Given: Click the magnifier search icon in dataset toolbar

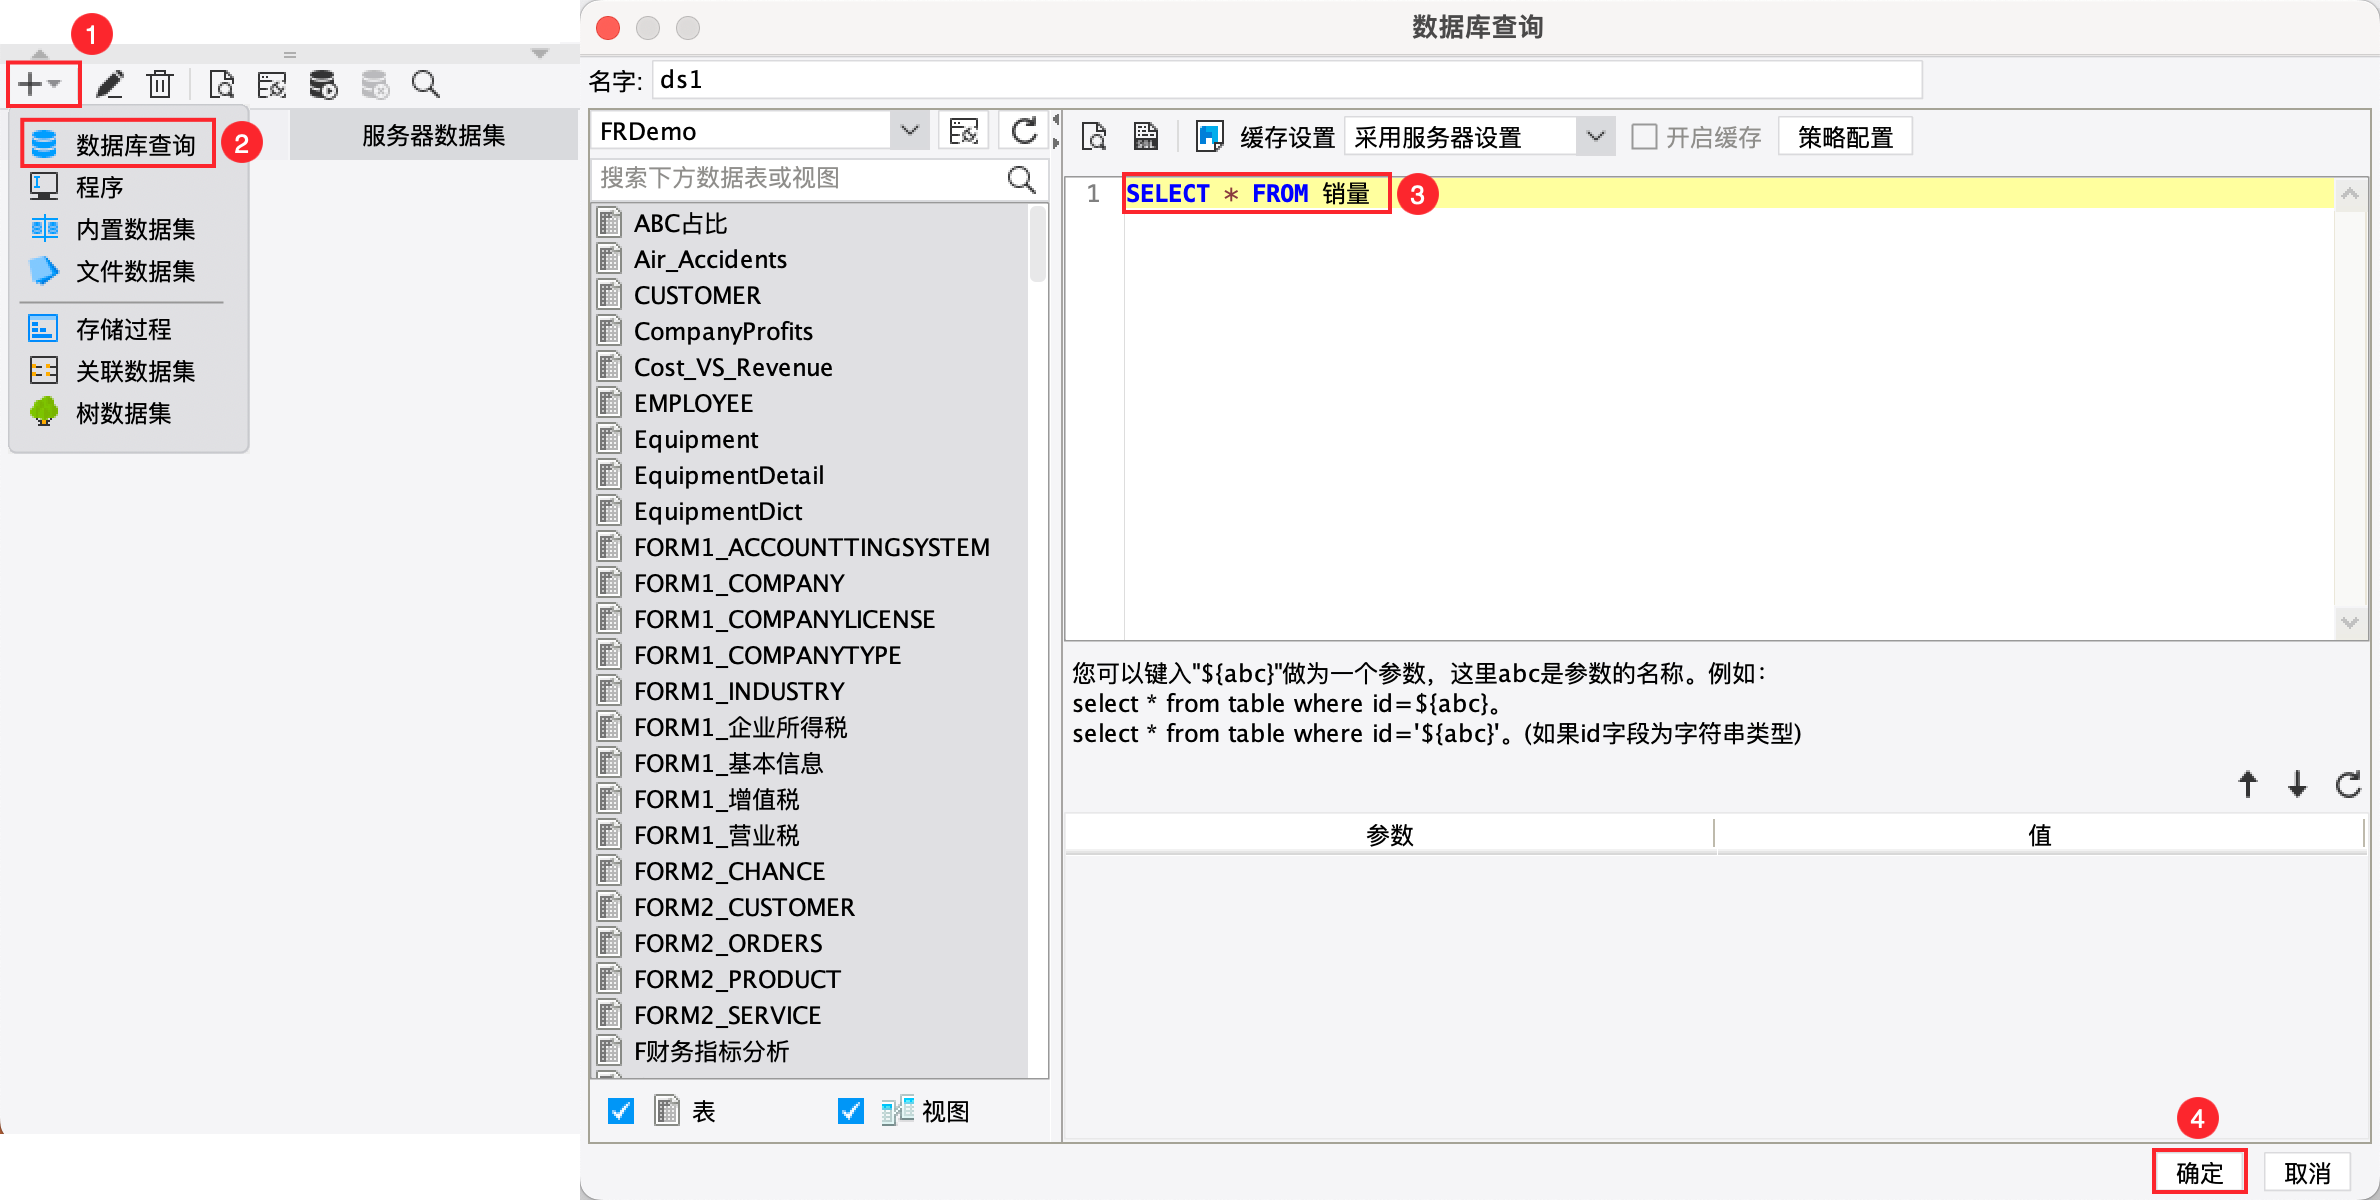Looking at the screenshot, I should [x=425, y=85].
